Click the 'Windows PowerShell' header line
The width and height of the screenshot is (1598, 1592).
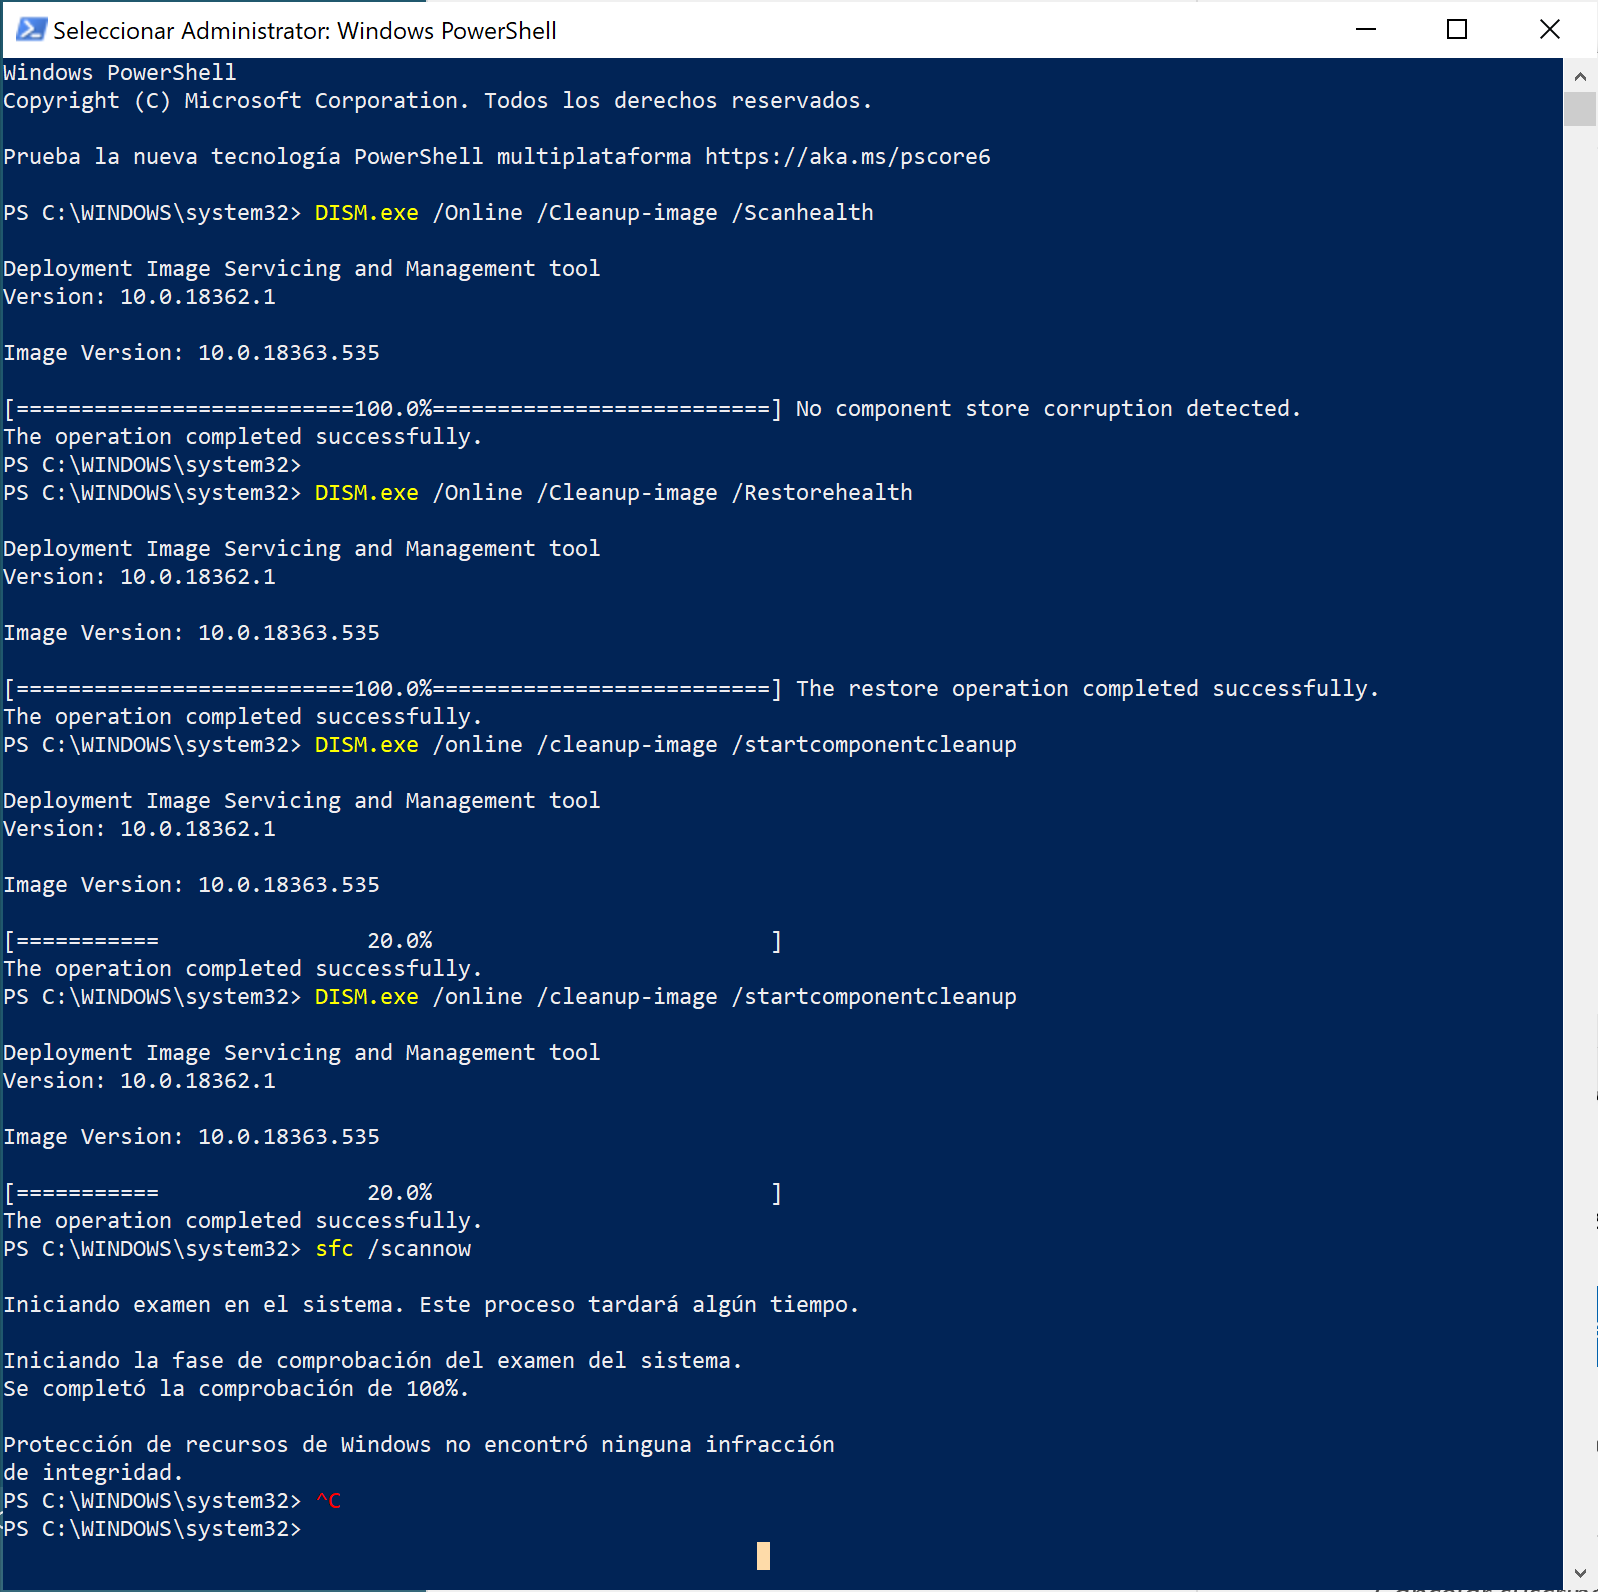(x=120, y=73)
